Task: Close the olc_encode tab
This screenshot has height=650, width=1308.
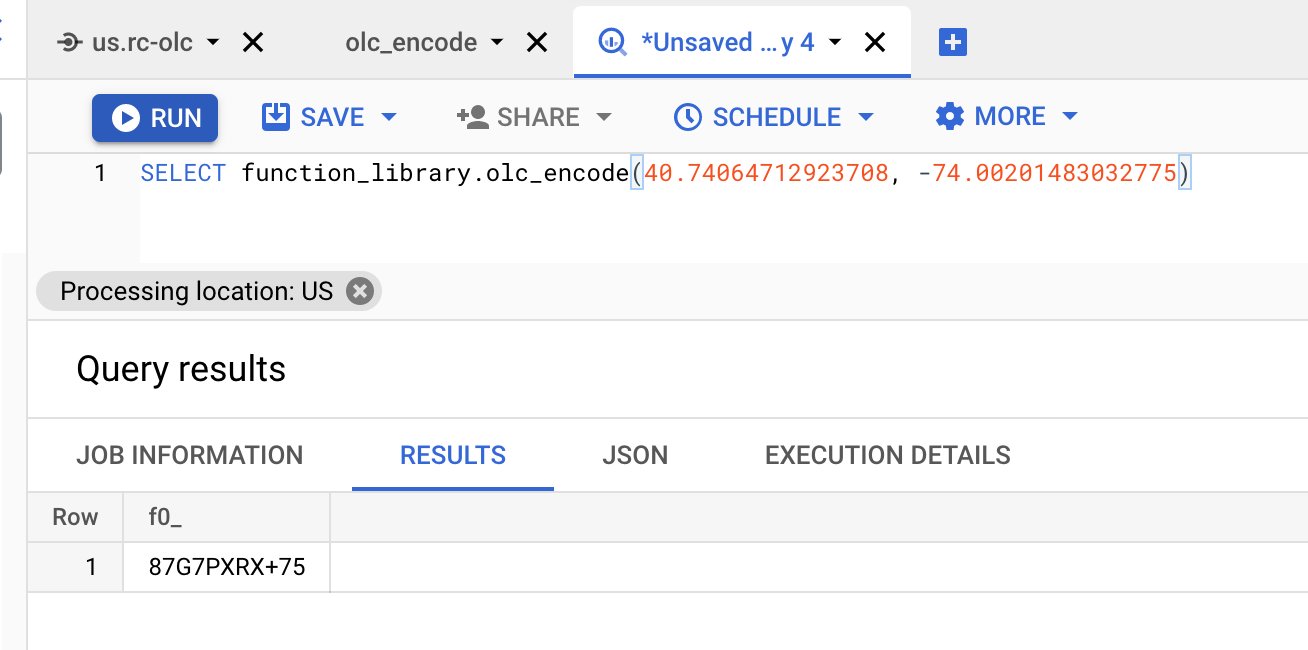Action: 537,43
